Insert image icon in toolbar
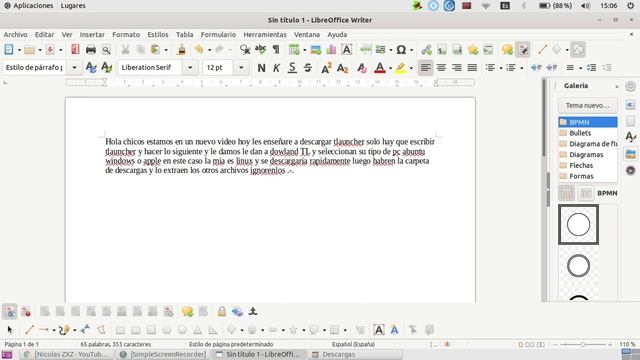The height and width of the screenshot is (360, 640). point(316,50)
